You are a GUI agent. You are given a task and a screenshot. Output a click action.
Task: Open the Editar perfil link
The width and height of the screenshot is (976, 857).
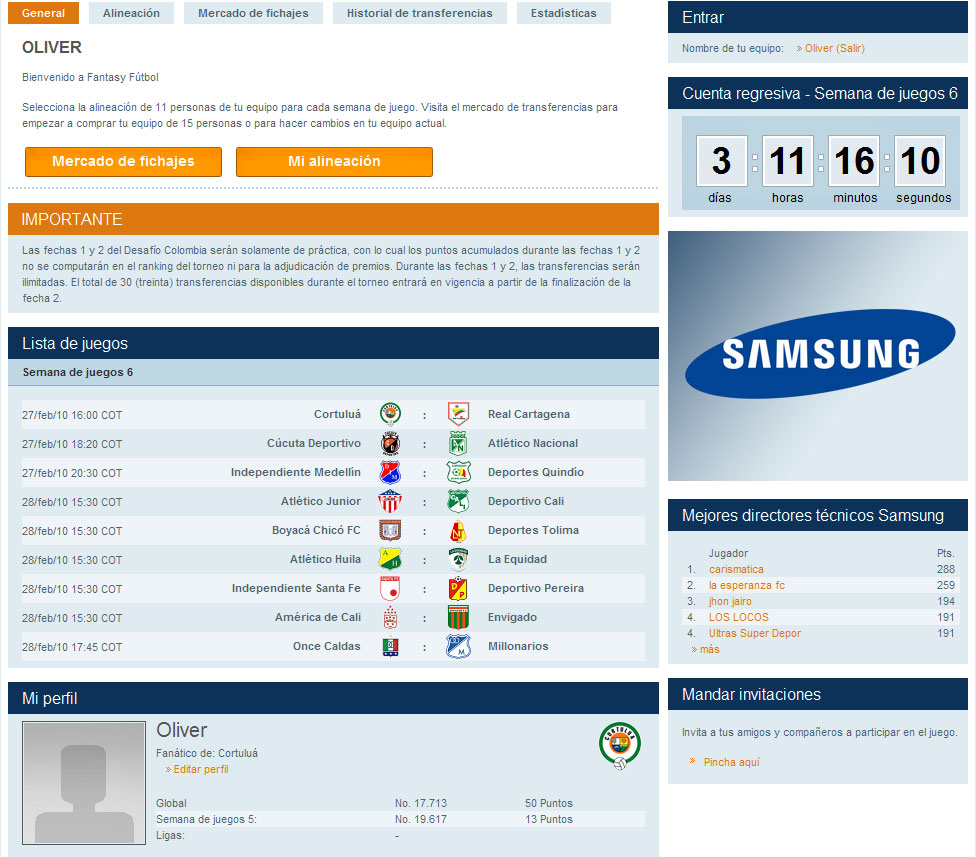point(200,769)
